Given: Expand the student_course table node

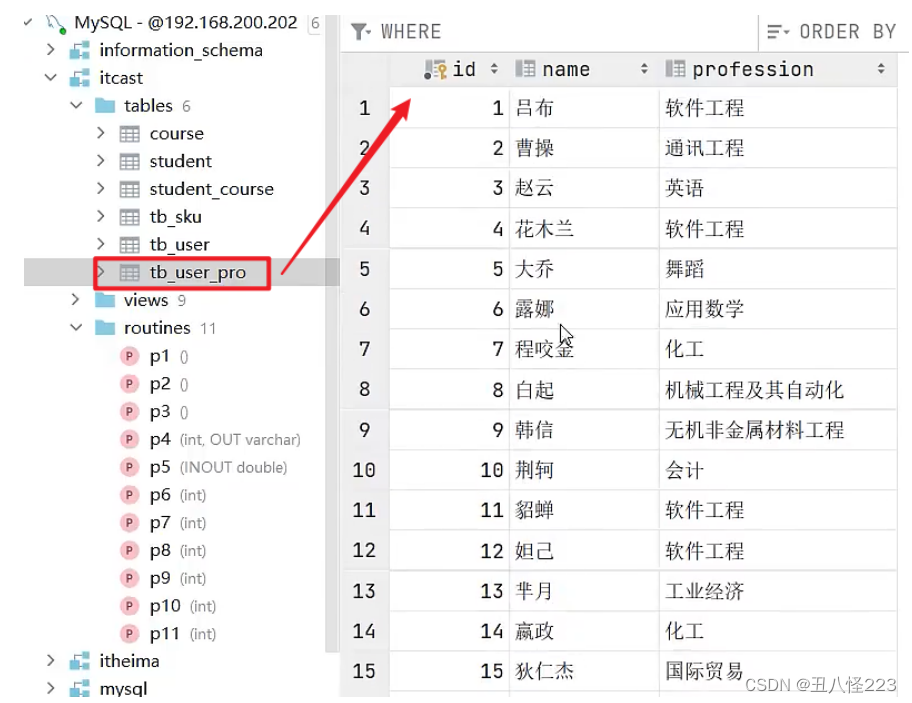Looking at the screenshot, I should tap(101, 188).
